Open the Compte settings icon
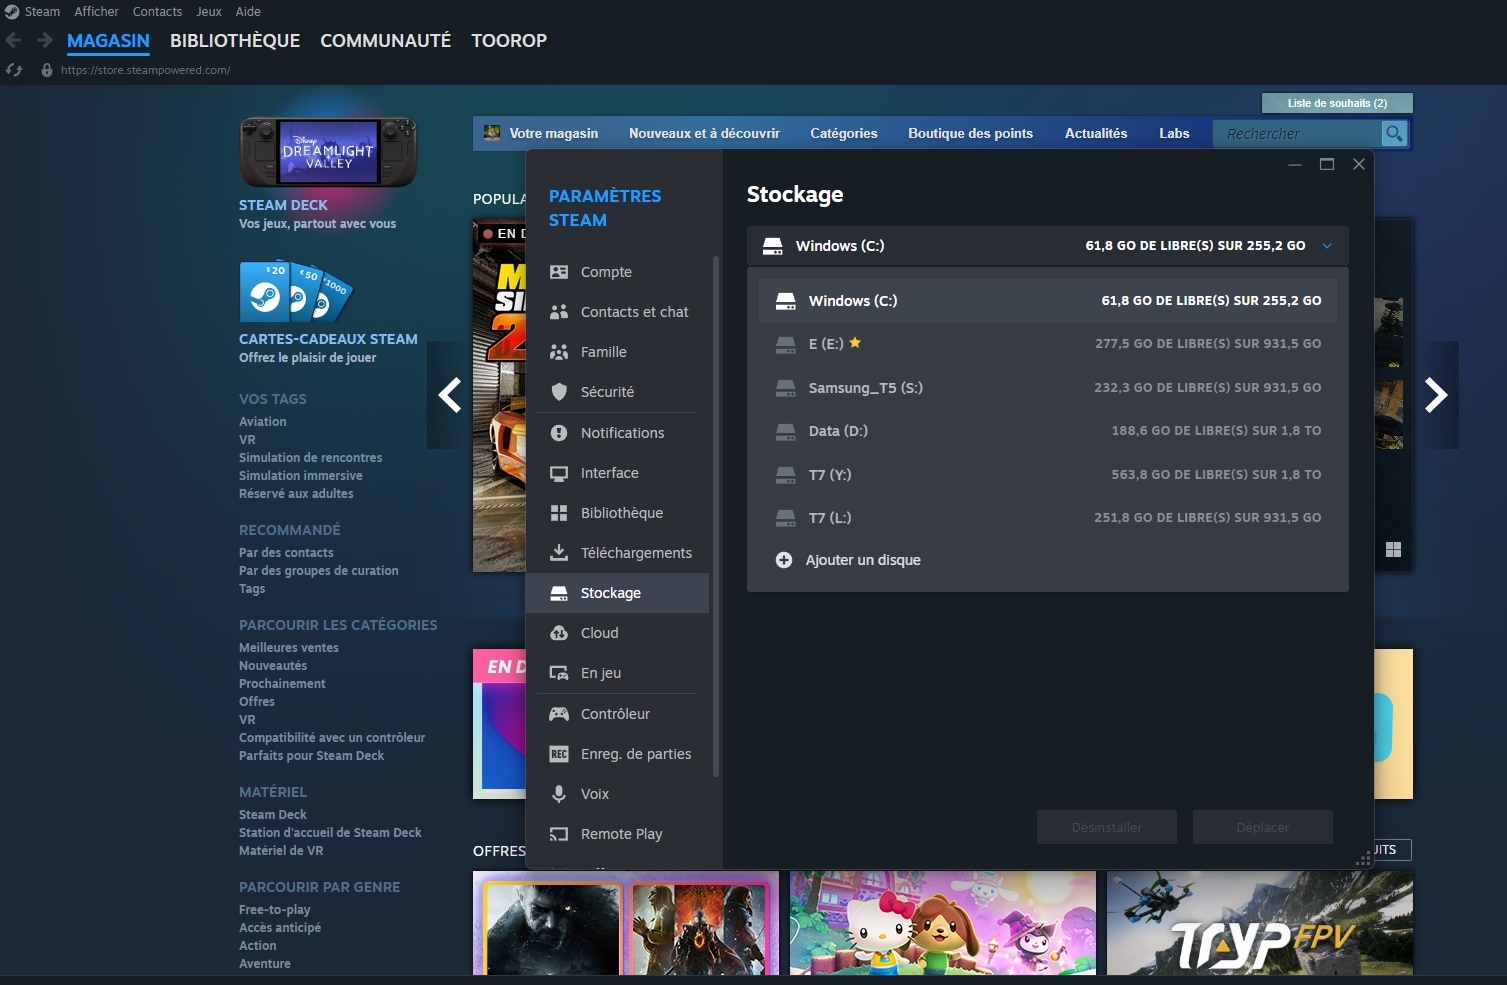The height and width of the screenshot is (985, 1507). [559, 272]
